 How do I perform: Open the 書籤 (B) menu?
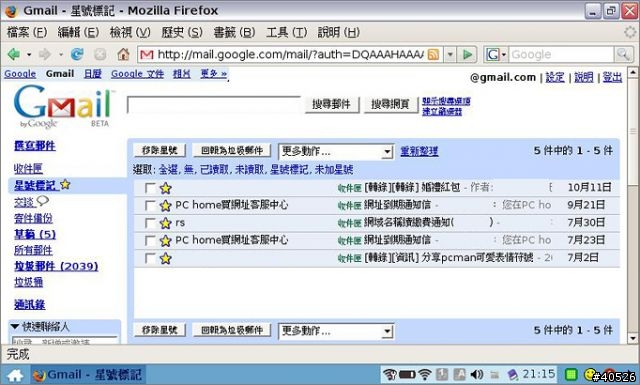234,32
